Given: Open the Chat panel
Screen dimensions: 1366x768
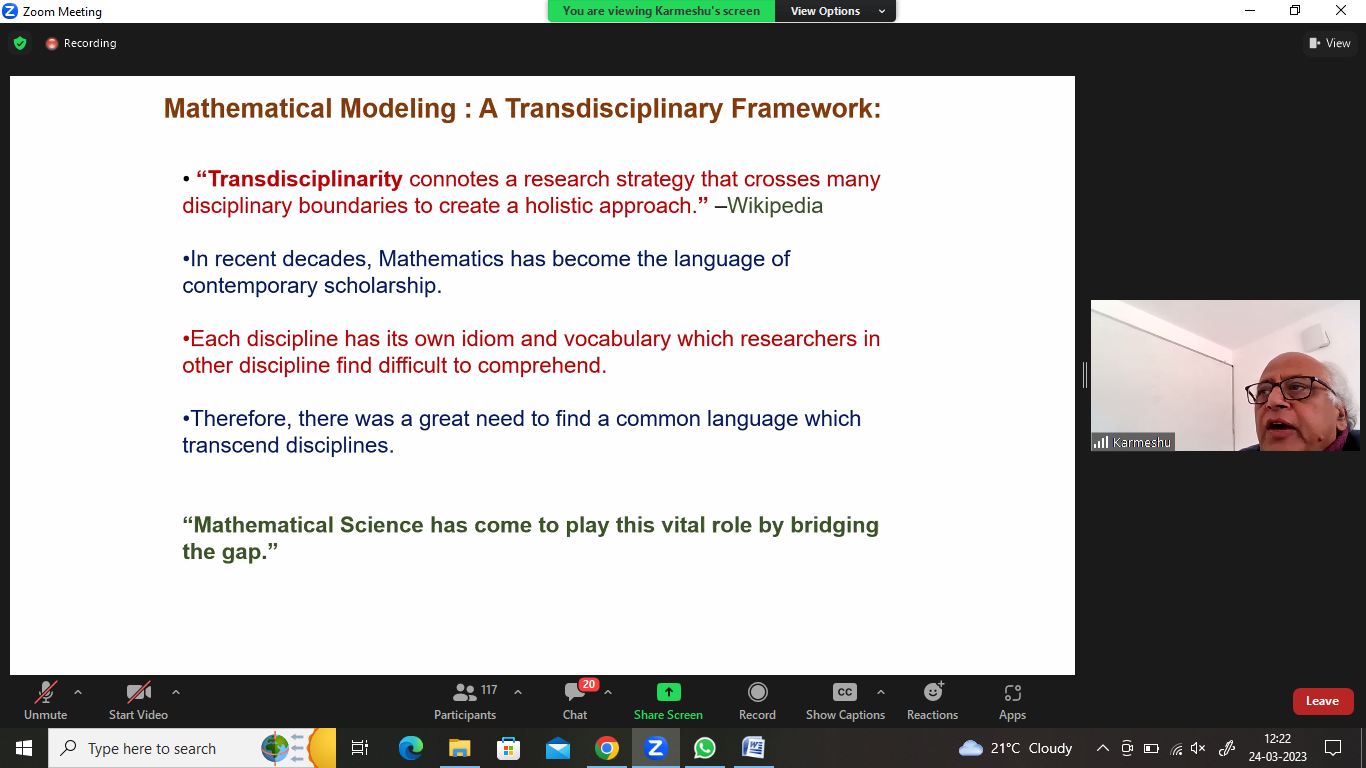Looking at the screenshot, I should coord(575,701).
